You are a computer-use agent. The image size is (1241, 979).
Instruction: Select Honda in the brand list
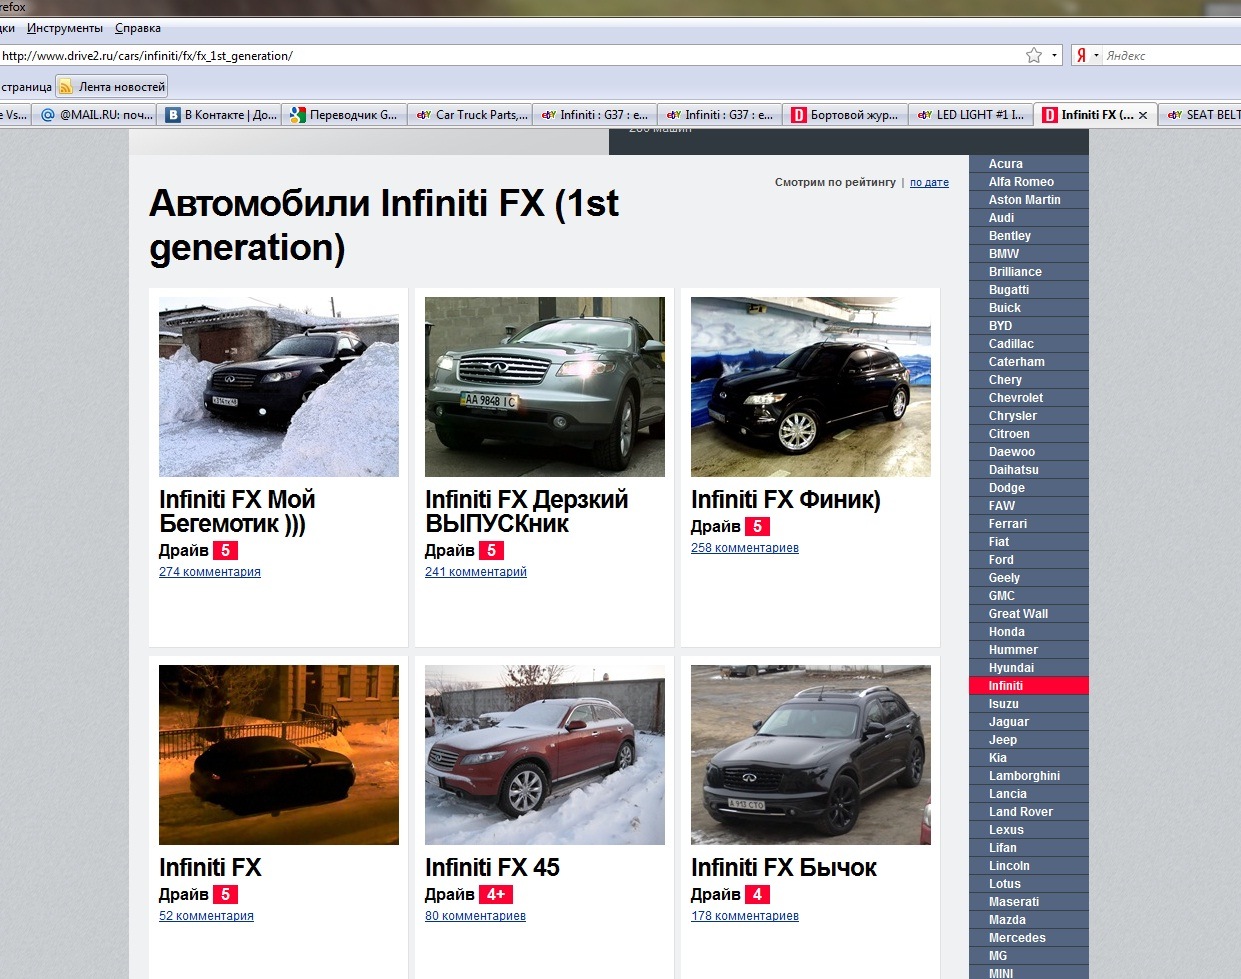click(1029, 632)
